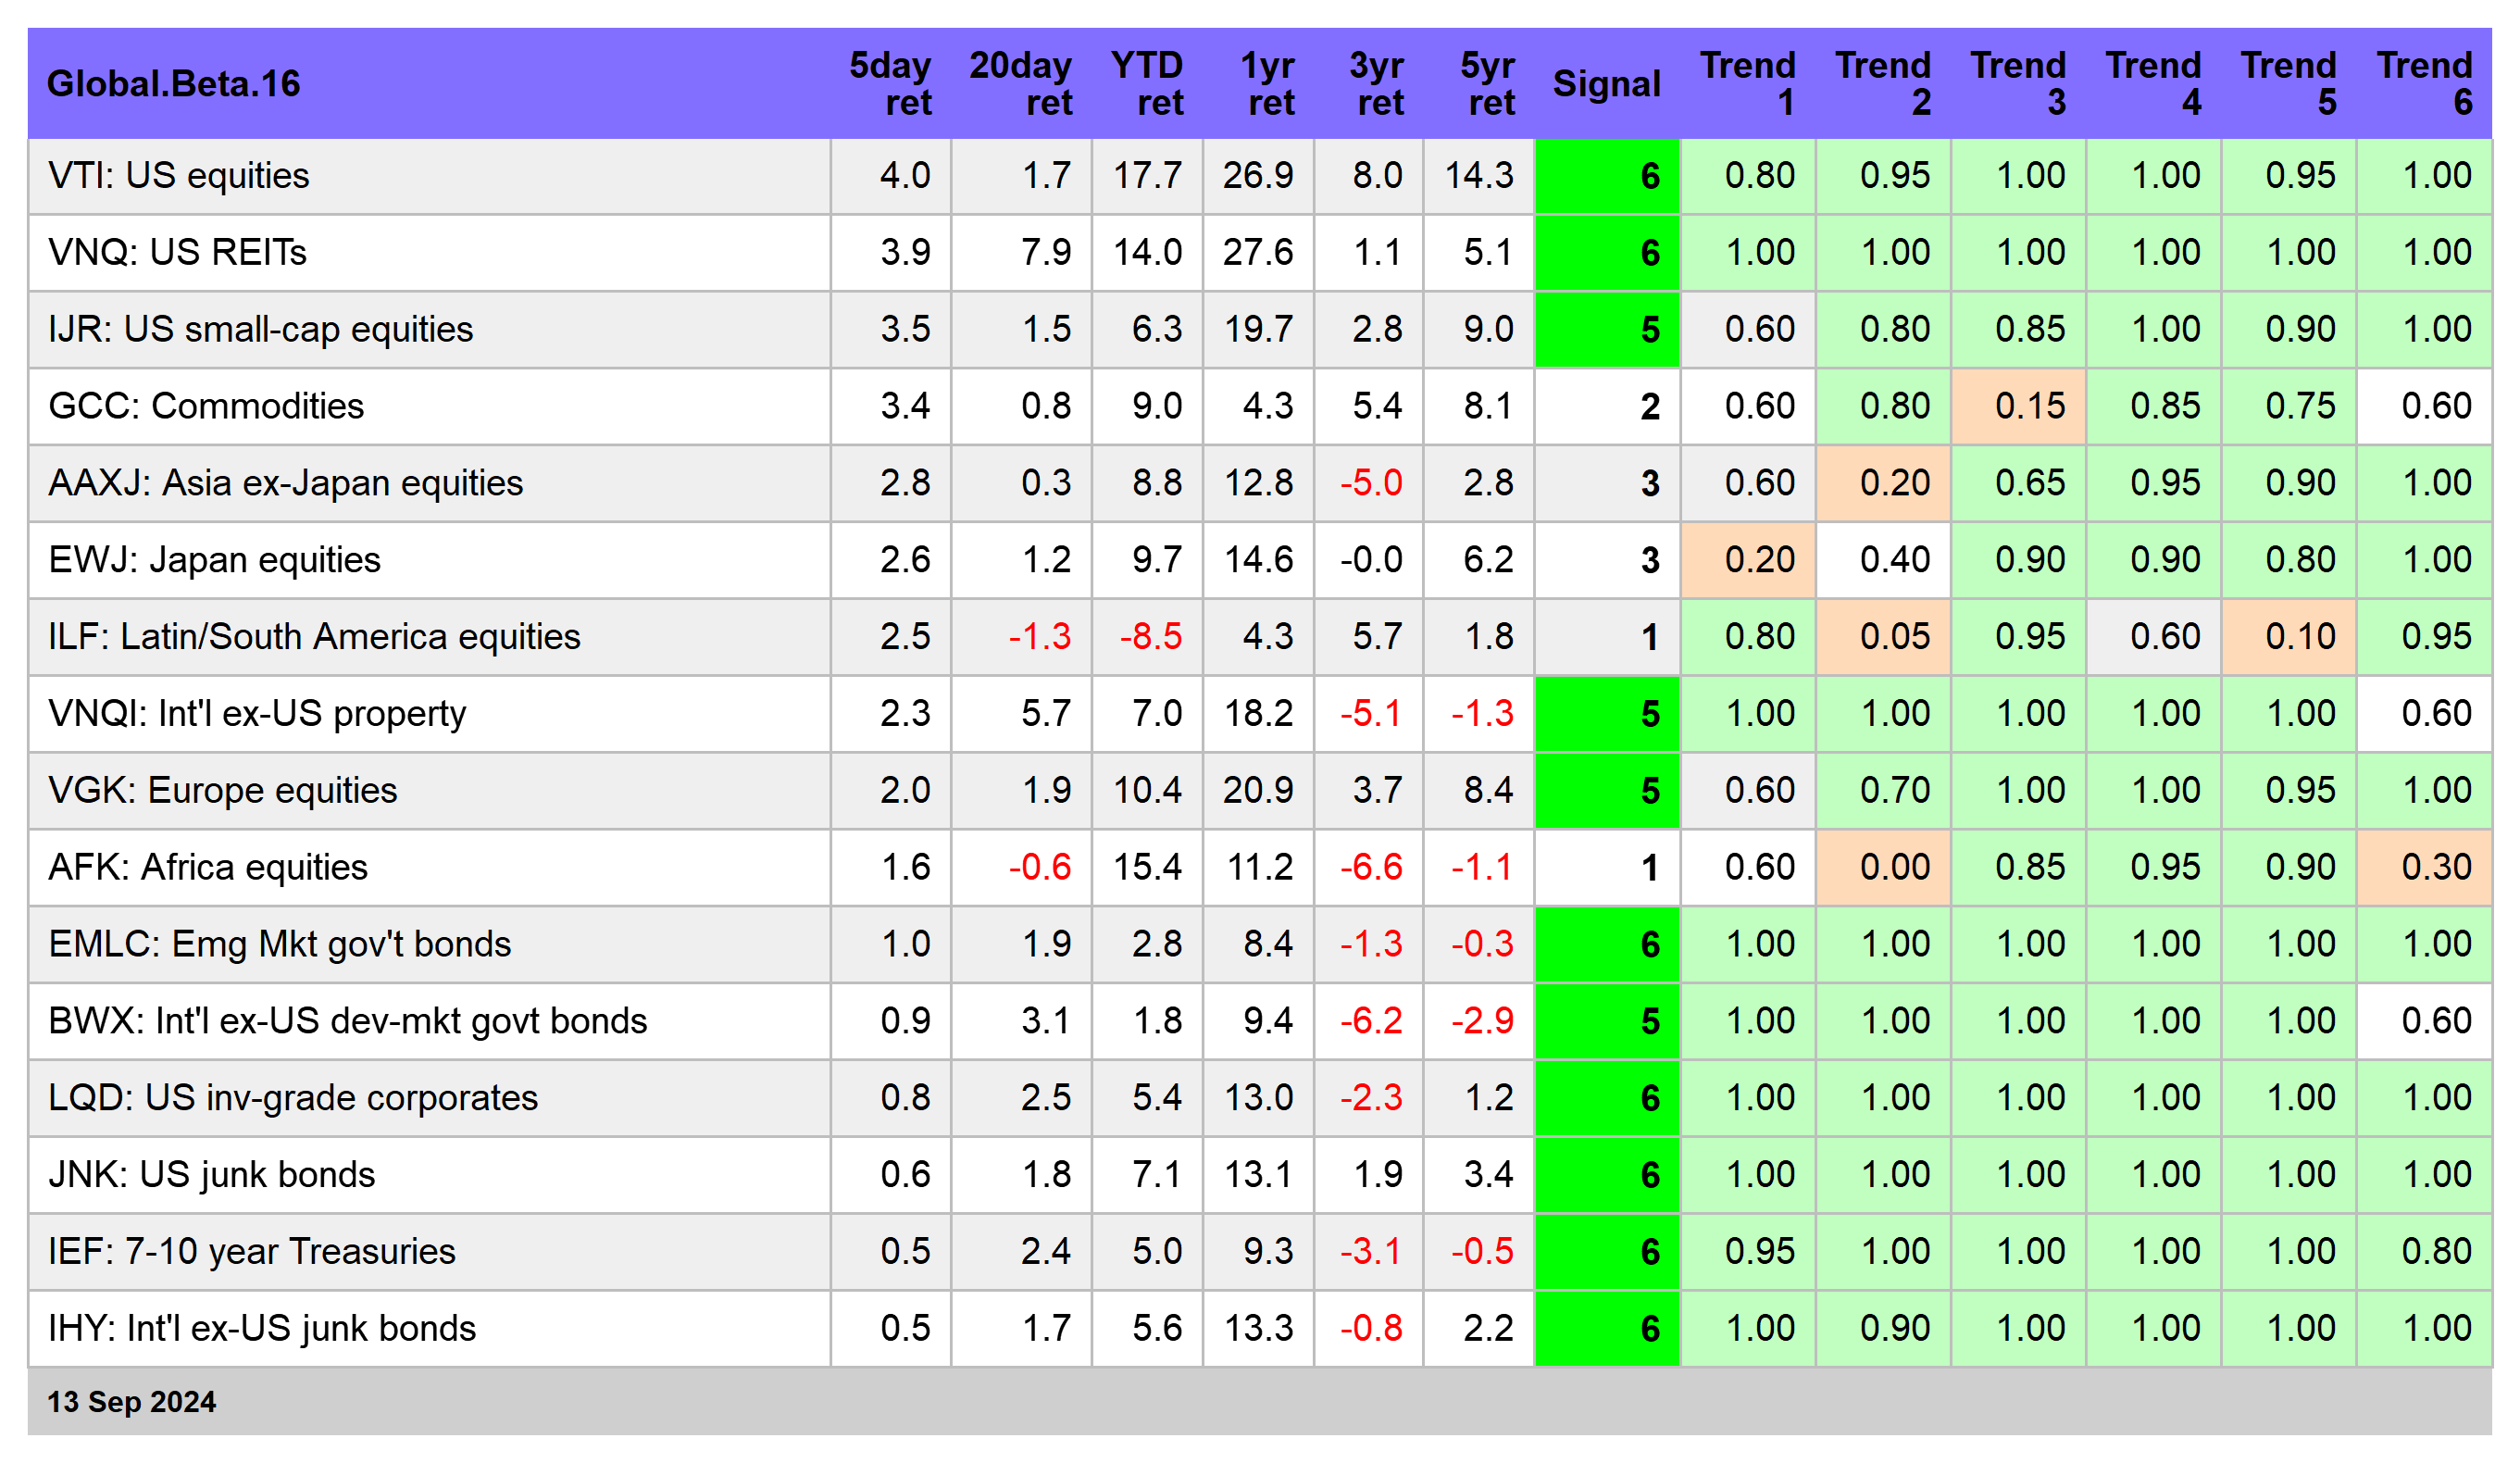The height and width of the screenshot is (1463, 2520).
Task: Click AFK 3yr return -6.6
Action: (1371, 867)
